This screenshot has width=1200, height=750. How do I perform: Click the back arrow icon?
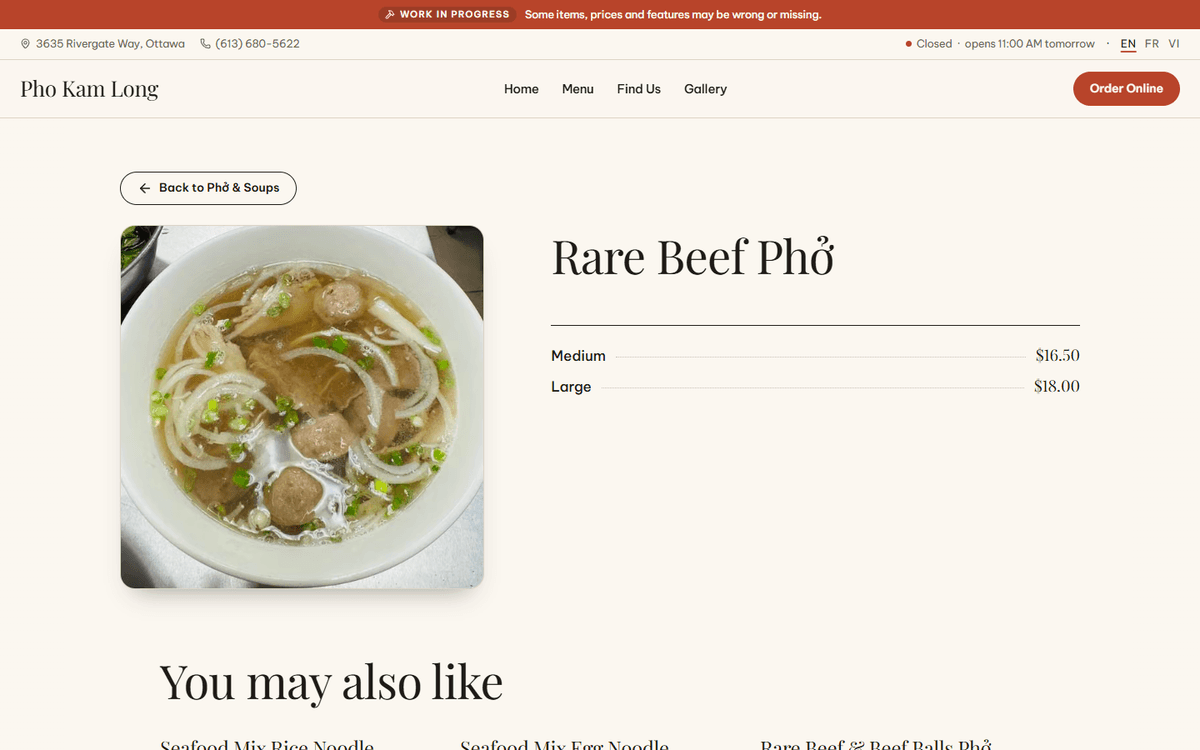(x=145, y=188)
